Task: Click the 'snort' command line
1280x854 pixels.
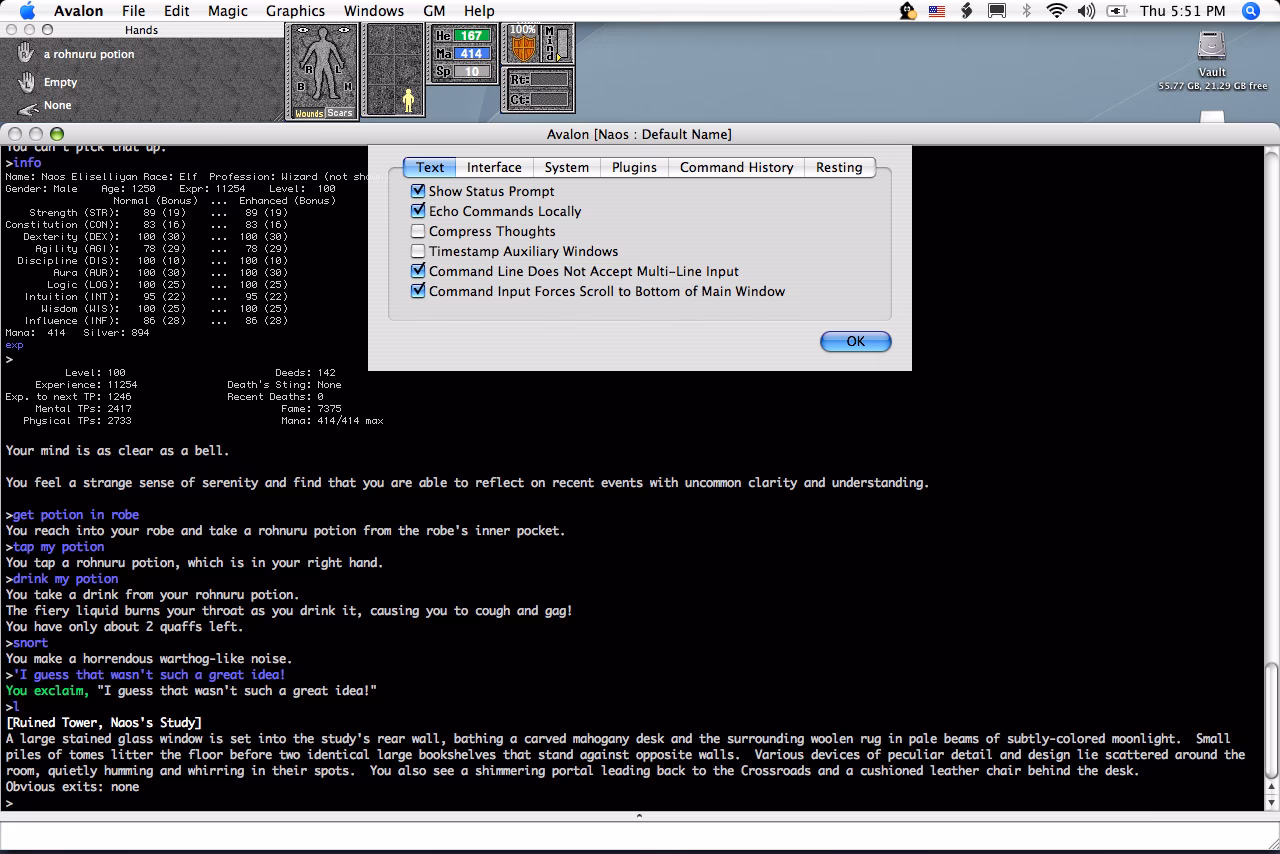Action: pyautogui.click(x=31, y=643)
